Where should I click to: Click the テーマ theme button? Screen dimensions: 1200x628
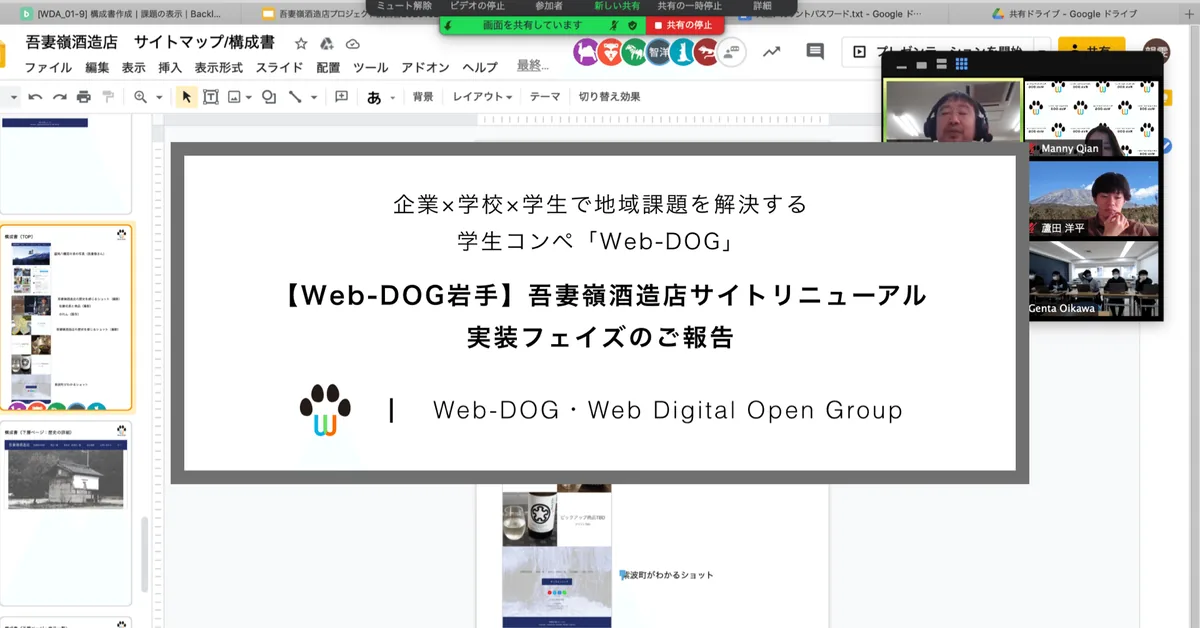[x=545, y=97]
